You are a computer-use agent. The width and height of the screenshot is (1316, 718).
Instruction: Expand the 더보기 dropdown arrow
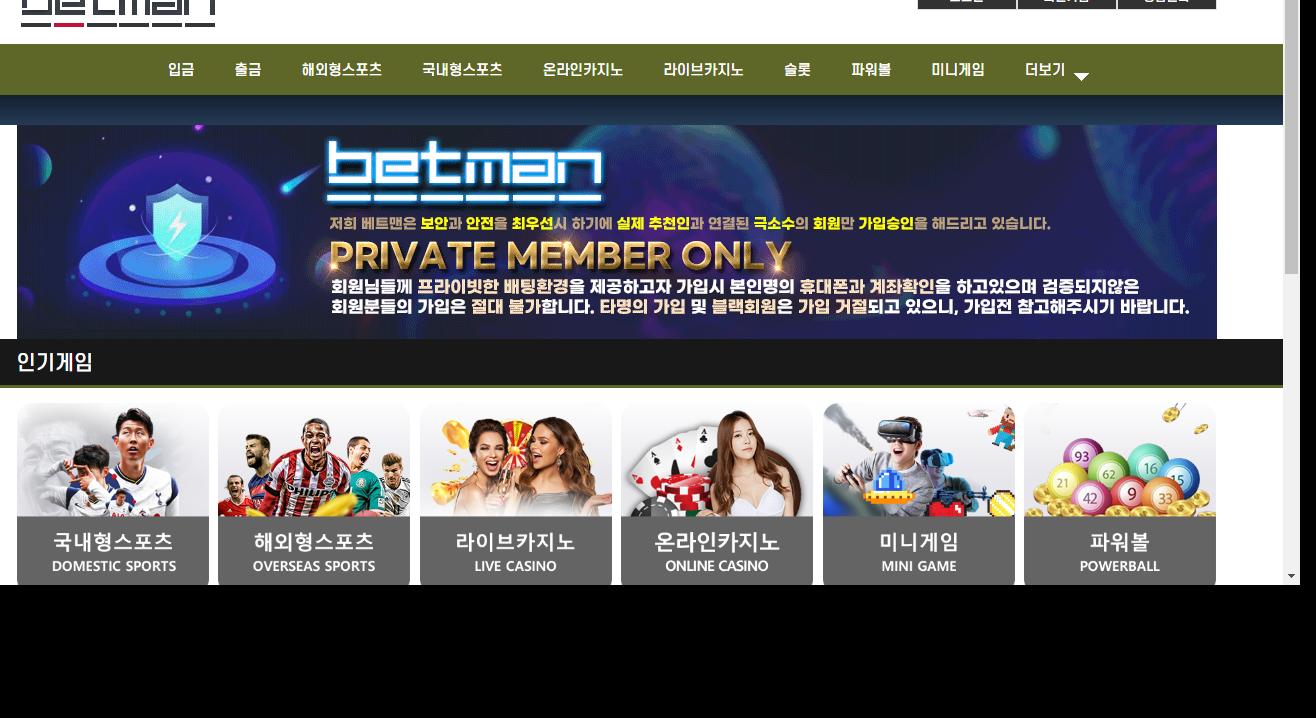click(x=1081, y=76)
